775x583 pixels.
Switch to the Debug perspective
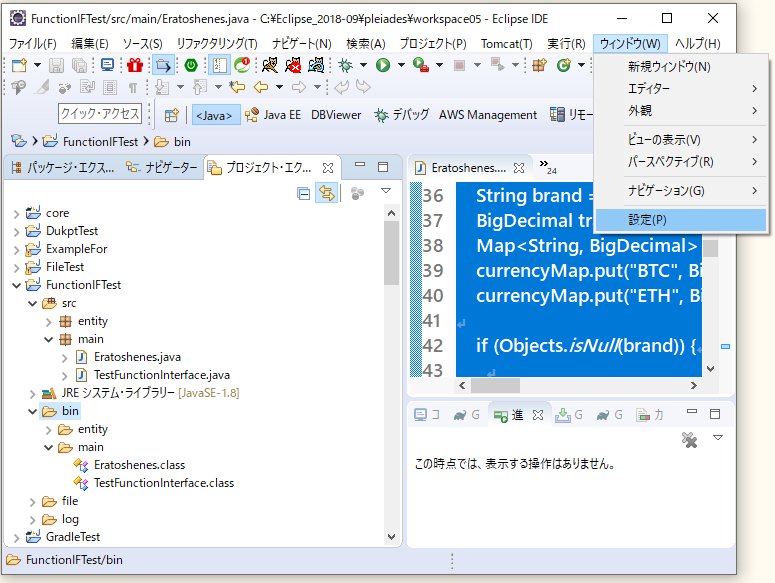pos(402,115)
